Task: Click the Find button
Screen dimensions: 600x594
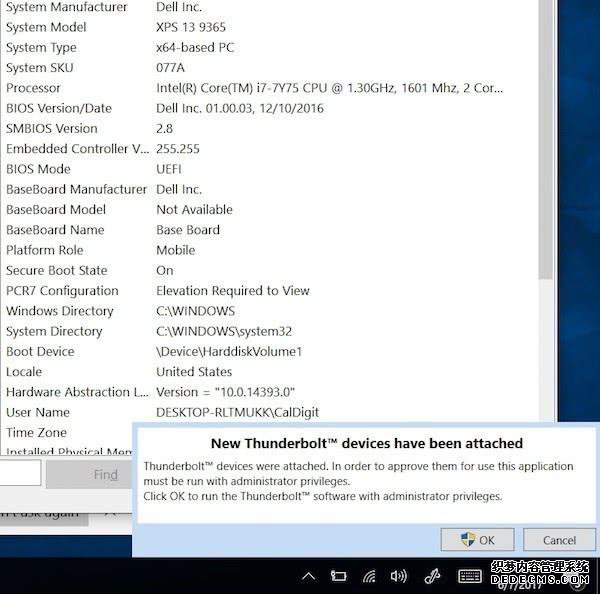Action: [105, 474]
